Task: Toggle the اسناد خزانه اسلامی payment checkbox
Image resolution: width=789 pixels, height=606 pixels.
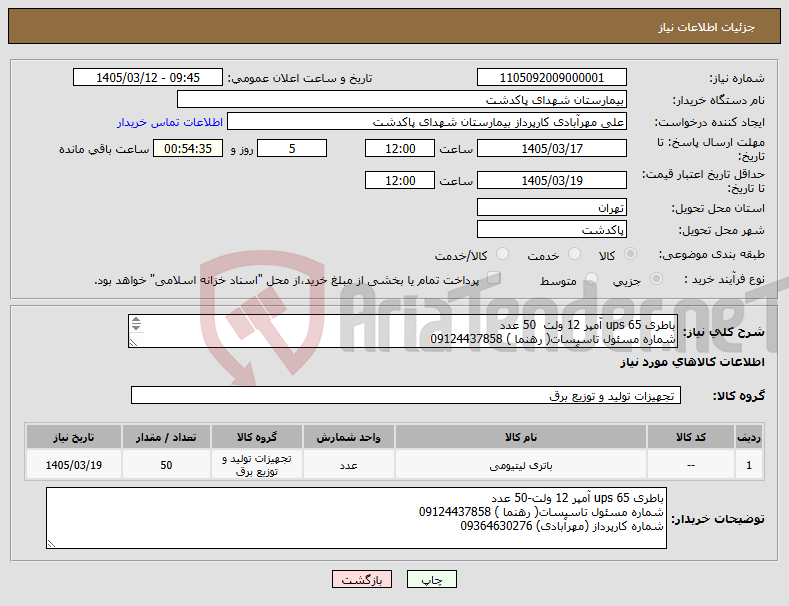Action: pyautogui.click(x=494, y=278)
